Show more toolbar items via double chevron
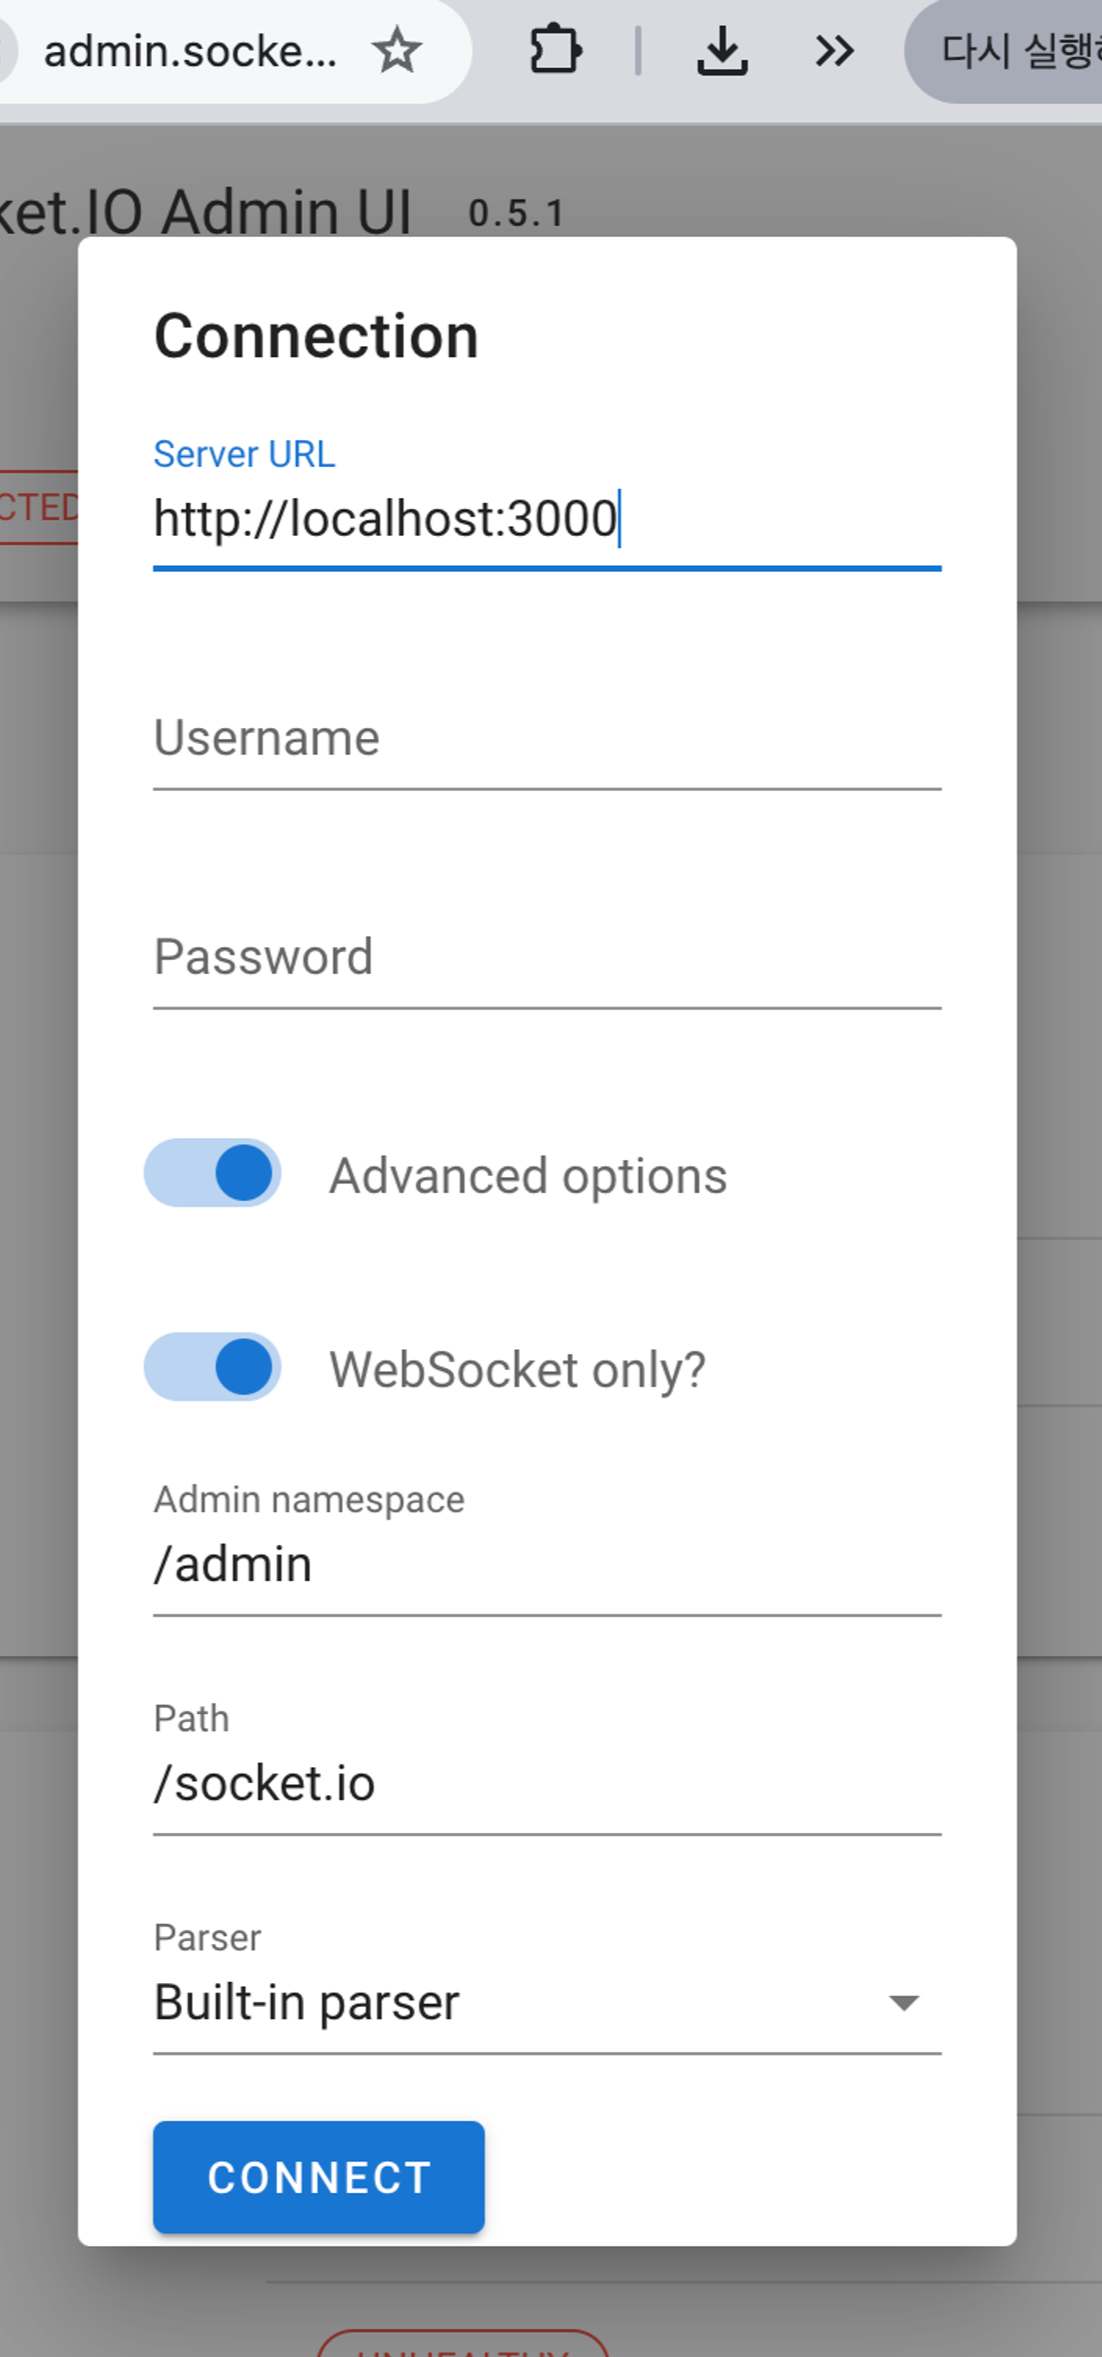The width and height of the screenshot is (1102, 2357). point(834,51)
